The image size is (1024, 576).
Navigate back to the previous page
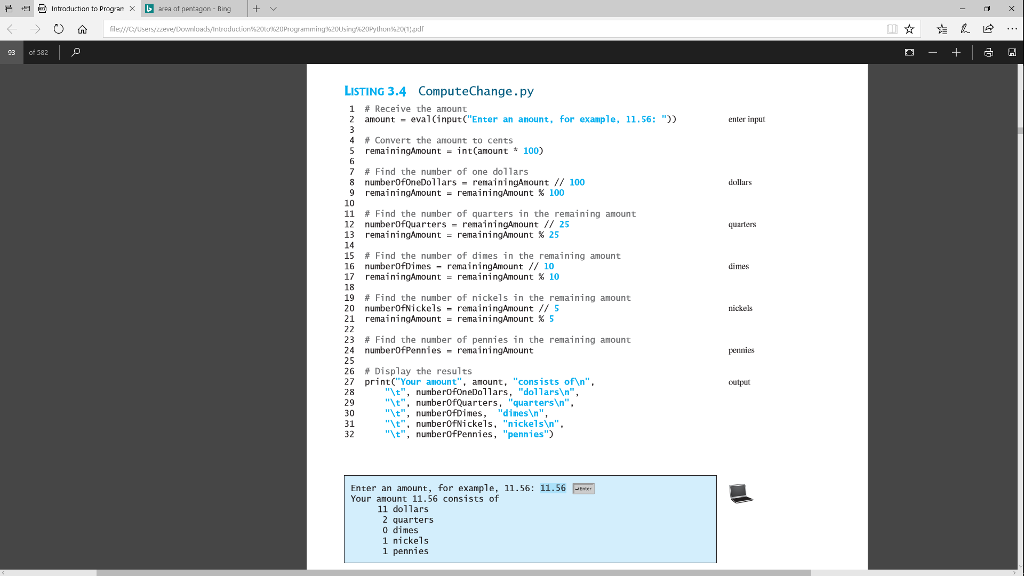[x=12, y=28]
